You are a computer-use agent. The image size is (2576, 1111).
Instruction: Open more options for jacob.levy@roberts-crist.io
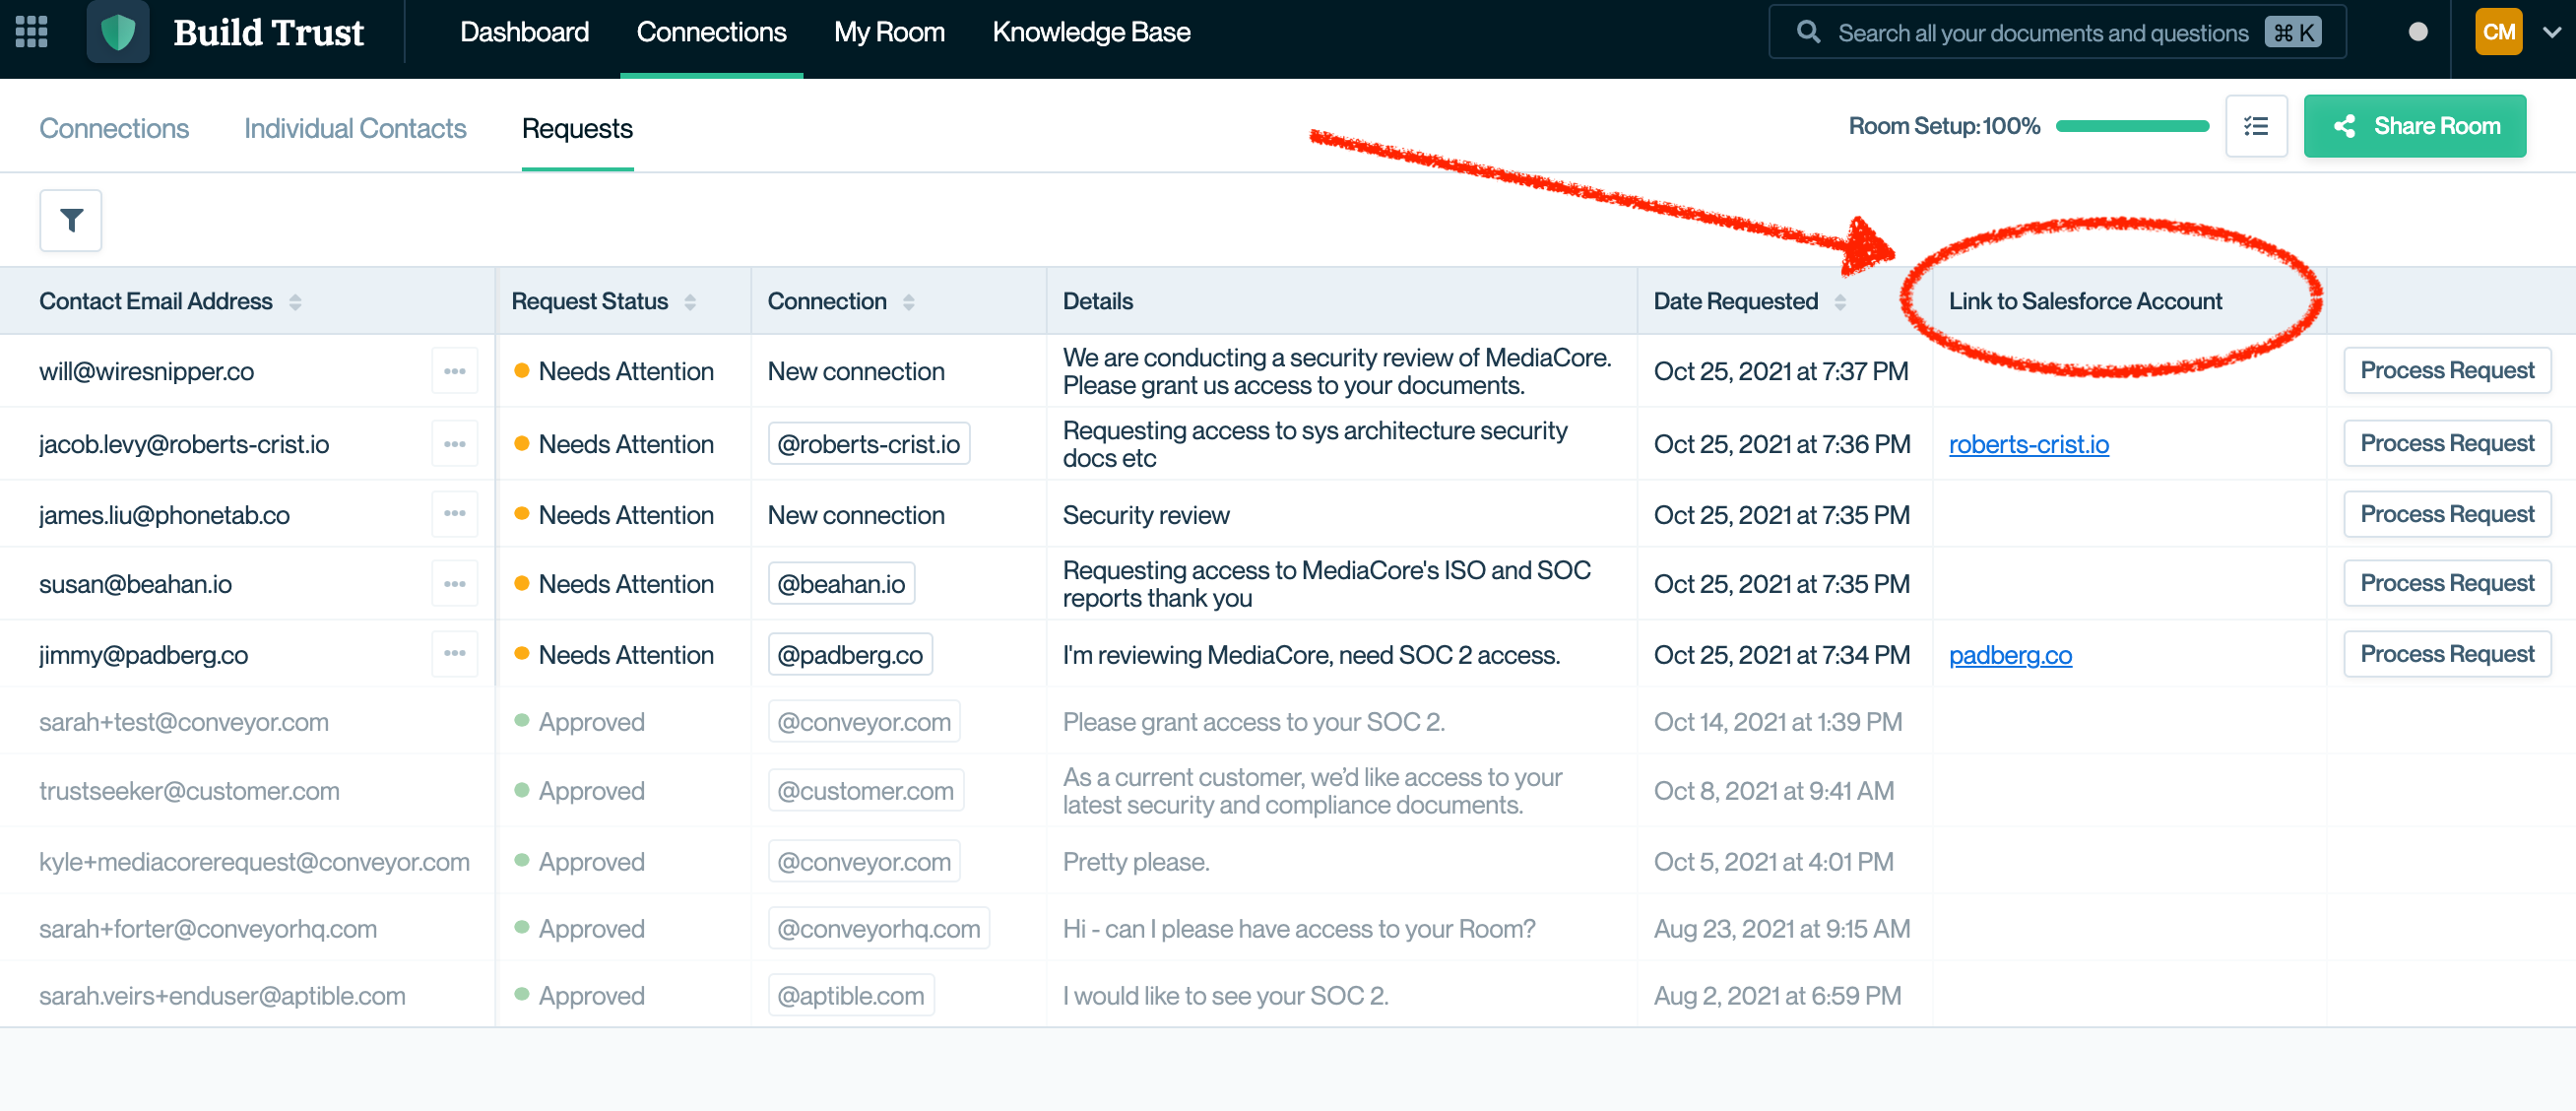[455, 444]
